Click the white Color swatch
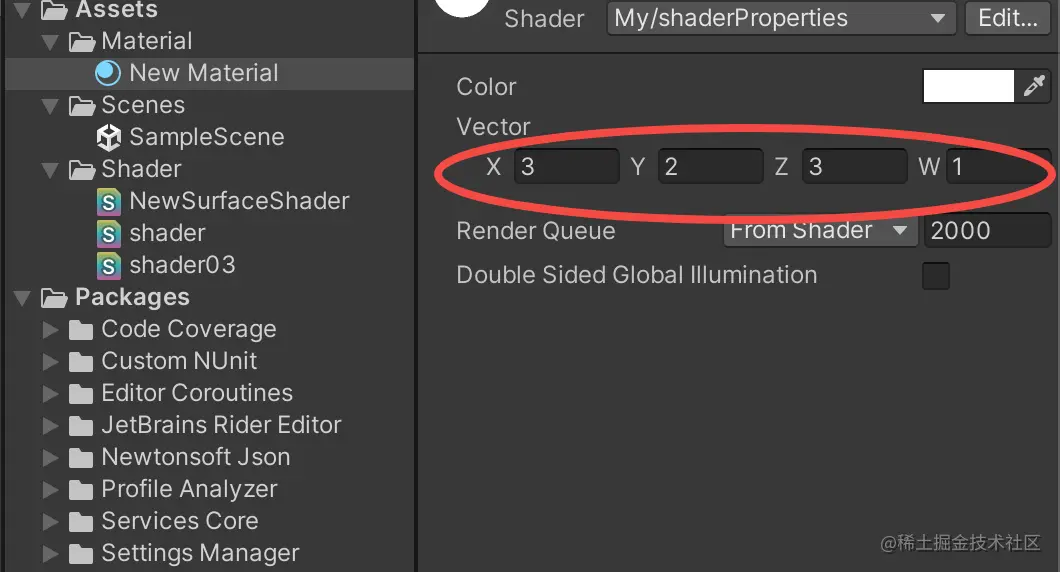The height and width of the screenshot is (572, 1060). tap(967, 87)
